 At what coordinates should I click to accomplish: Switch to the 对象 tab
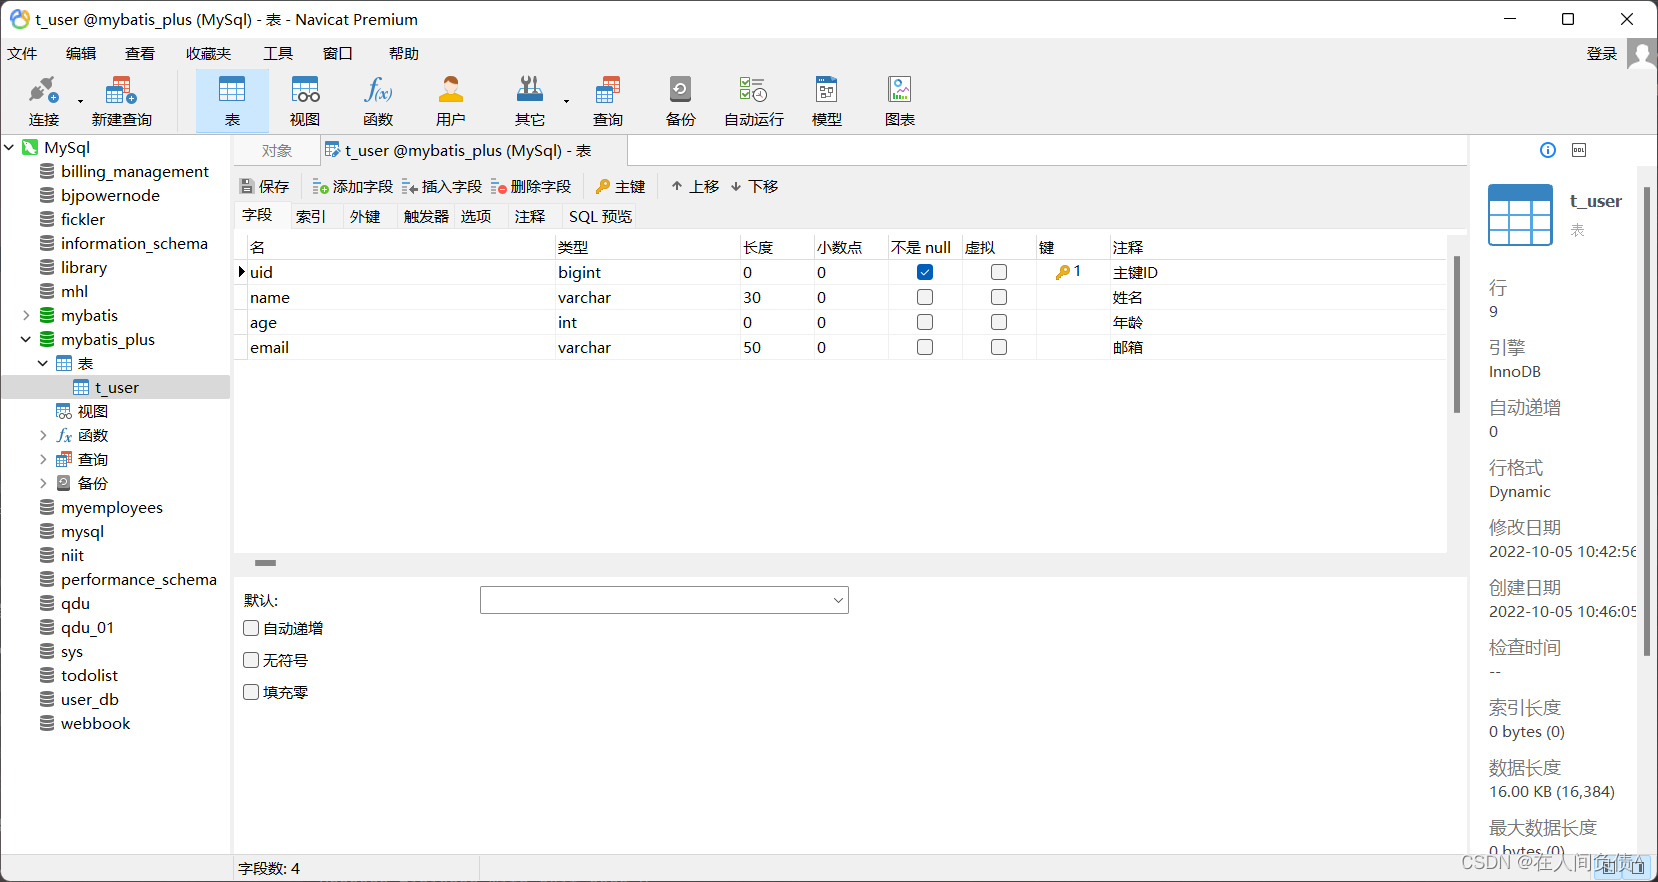coord(277,151)
